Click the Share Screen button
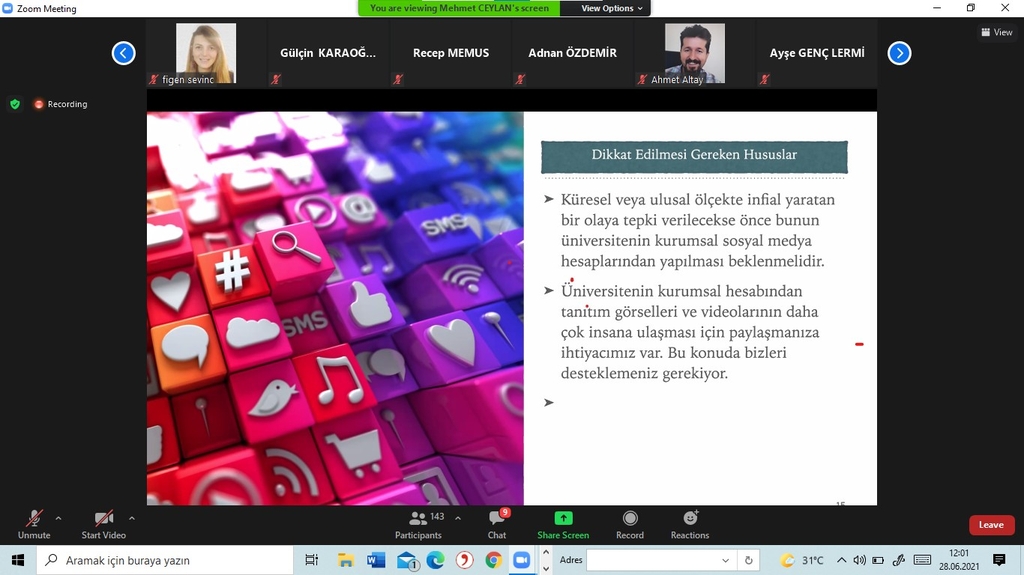Image resolution: width=1024 pixels, height=575 pixels. pyautogui.click(x=563, y=525)
